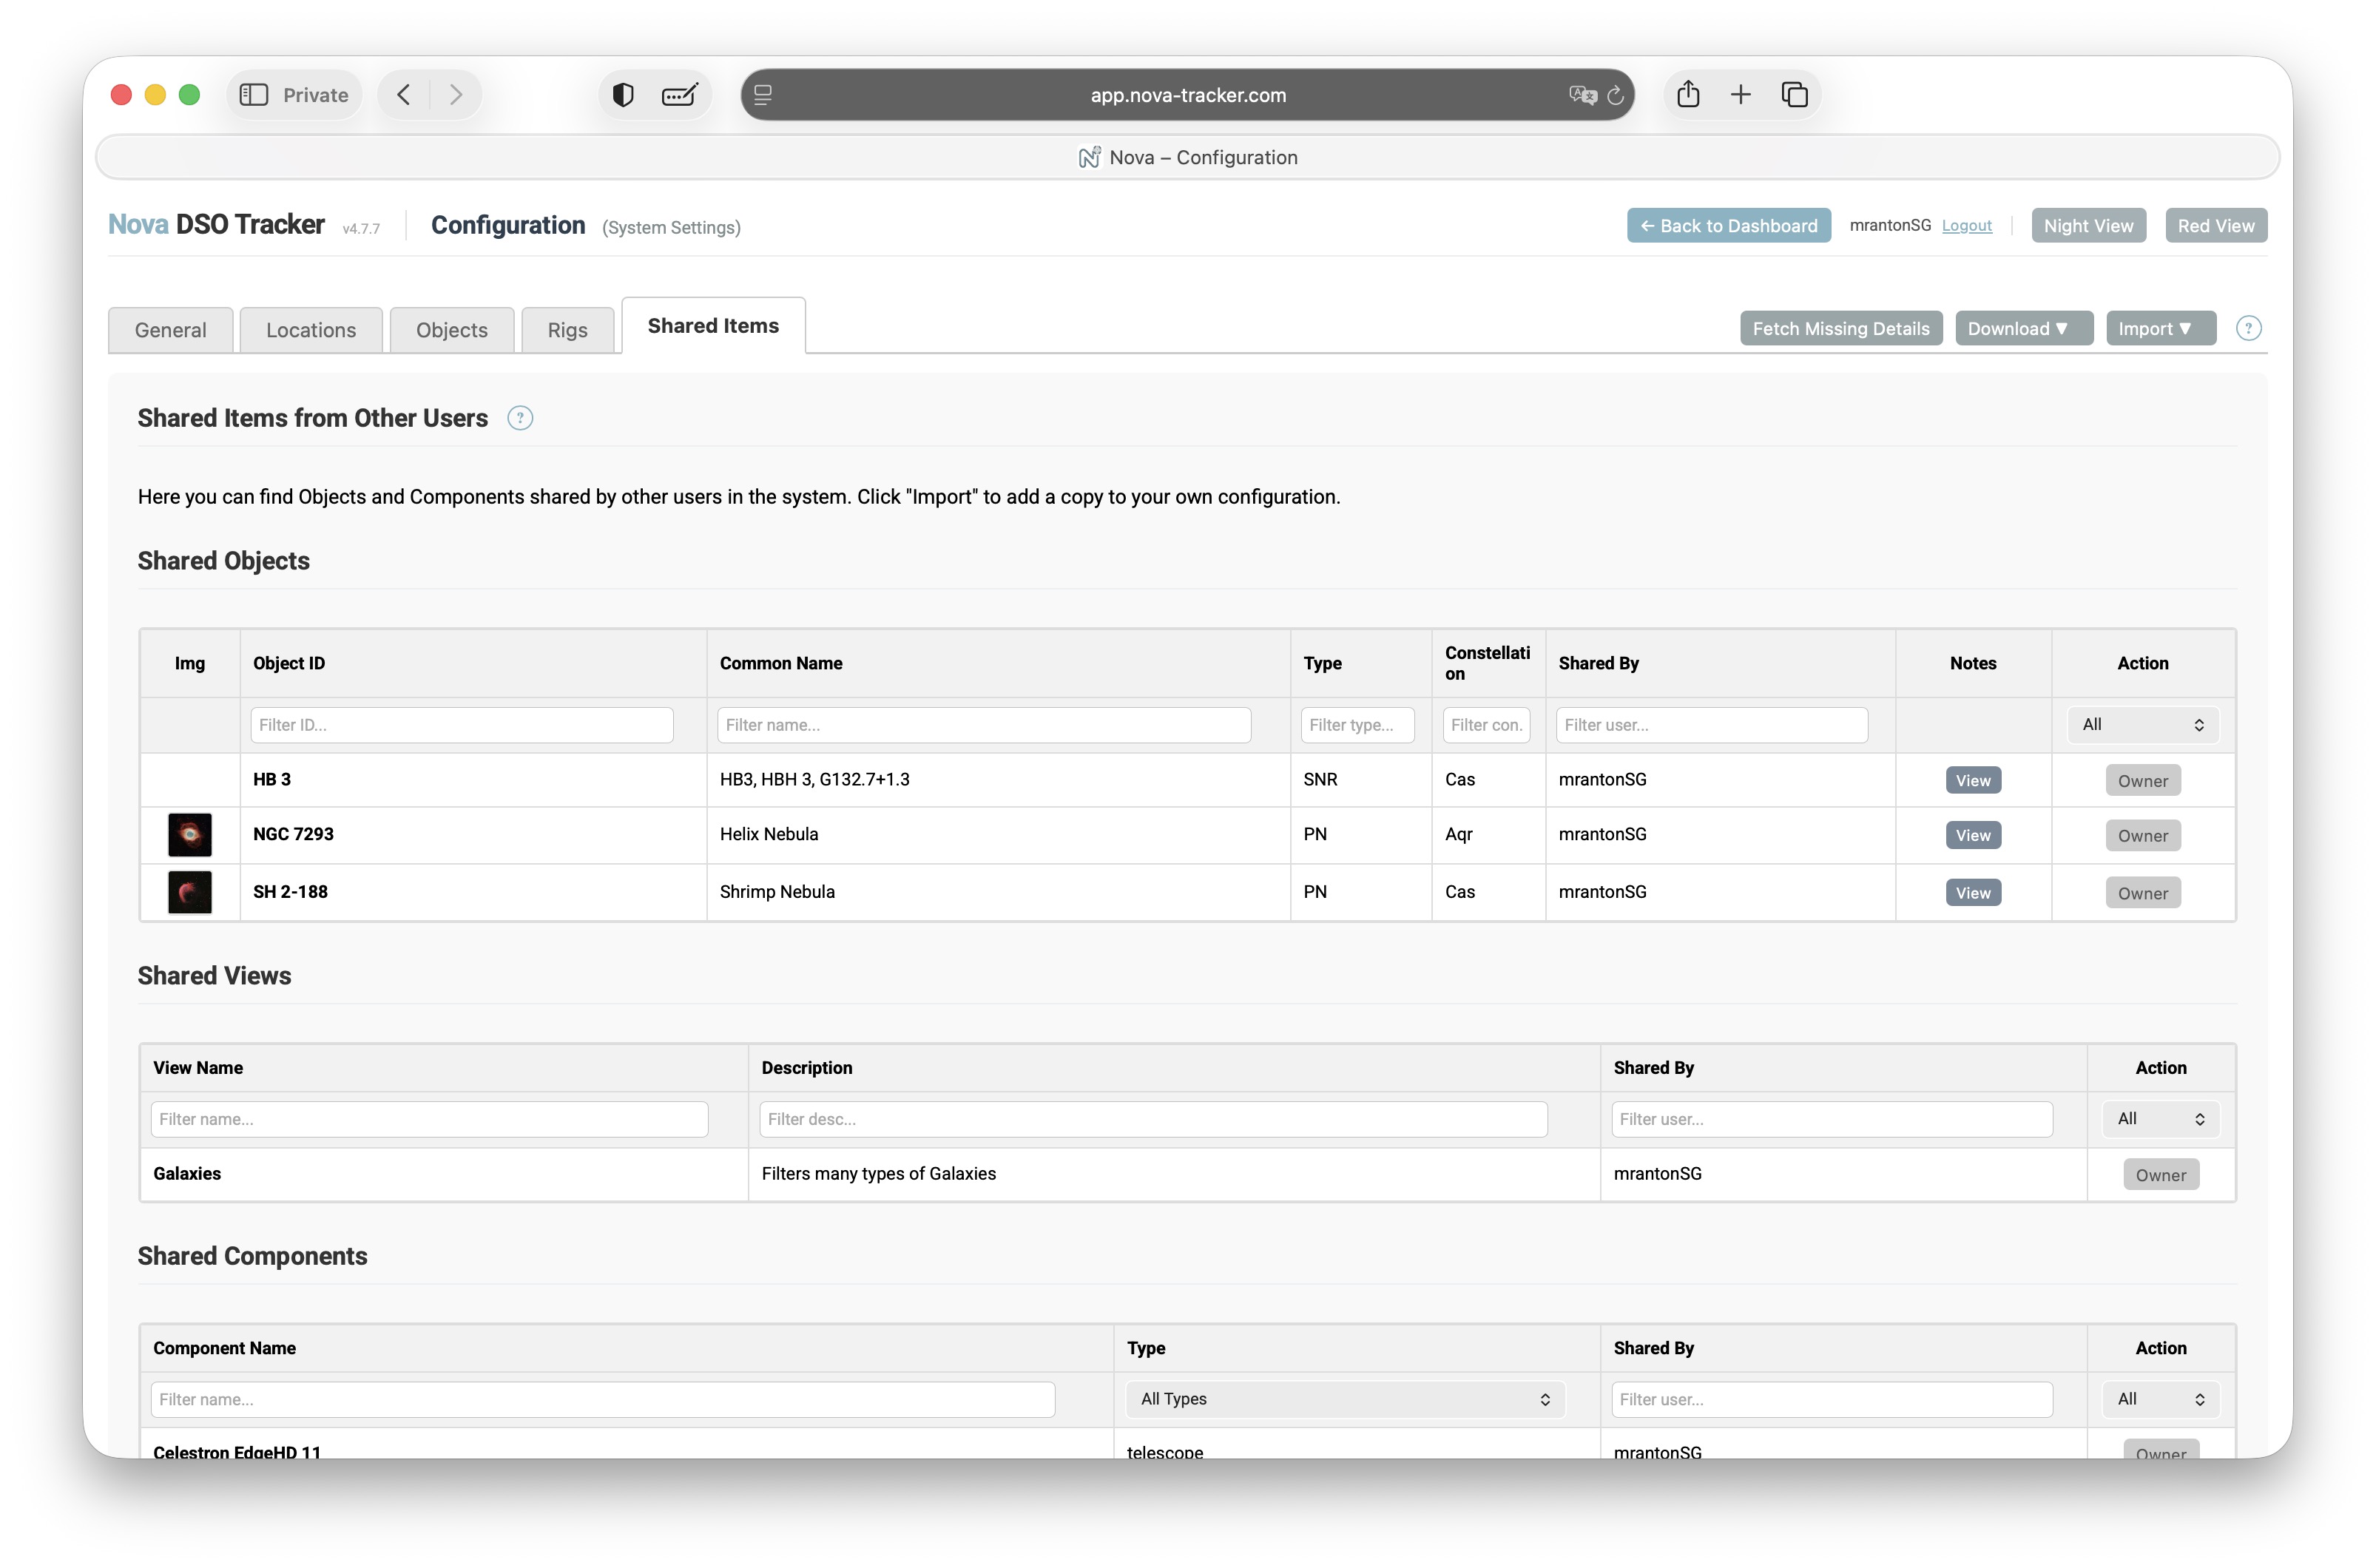Click the Safari share icon

1688,95
